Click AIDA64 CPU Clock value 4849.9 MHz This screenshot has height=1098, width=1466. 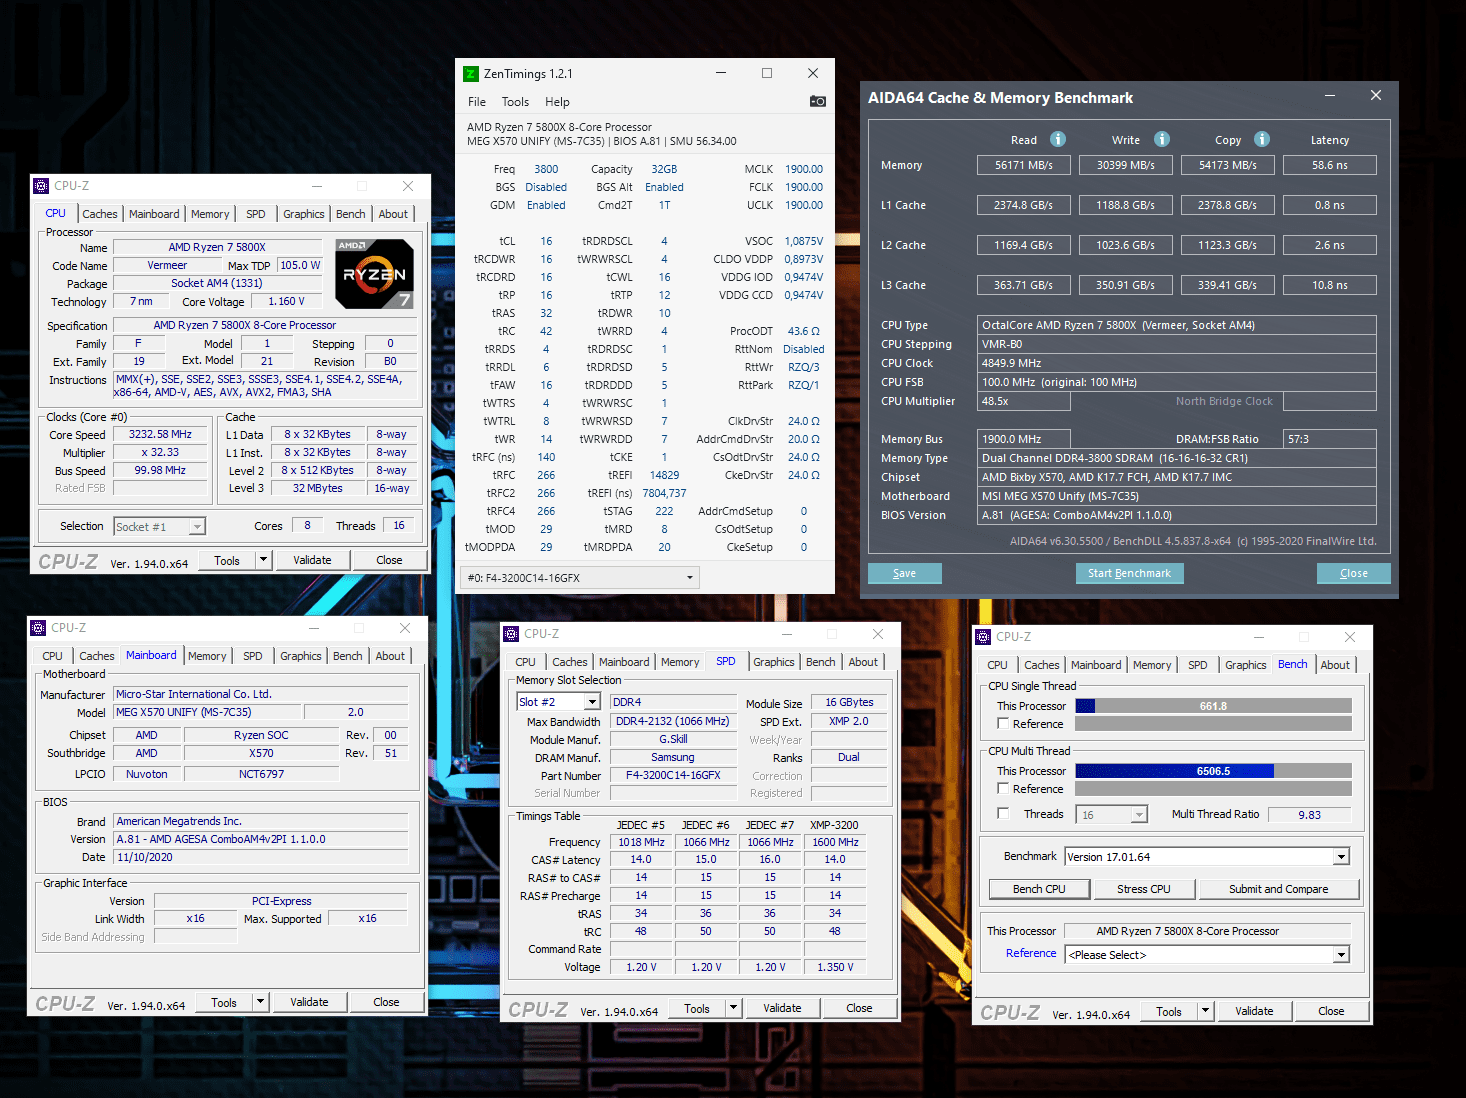coord(1177,363)
